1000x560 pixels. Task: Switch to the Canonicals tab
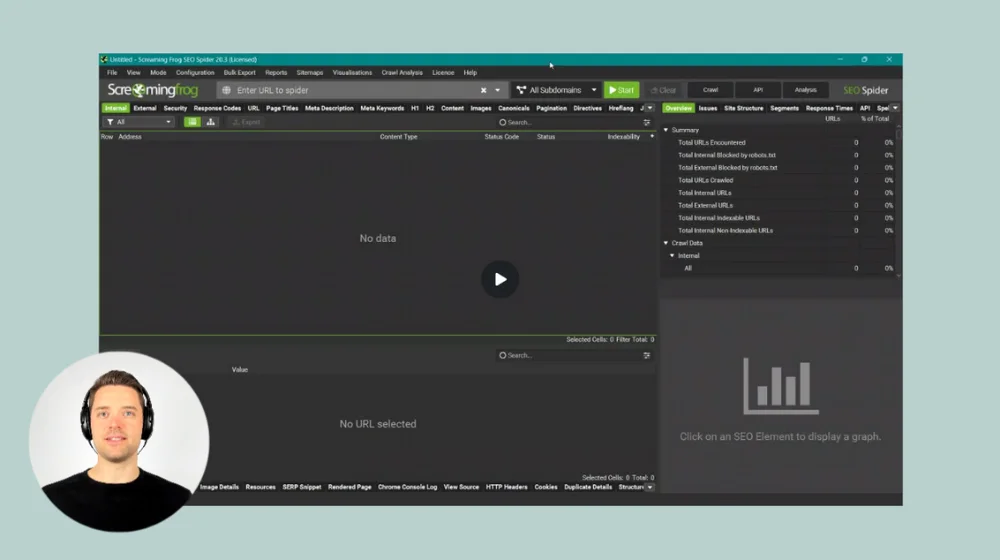513,108
